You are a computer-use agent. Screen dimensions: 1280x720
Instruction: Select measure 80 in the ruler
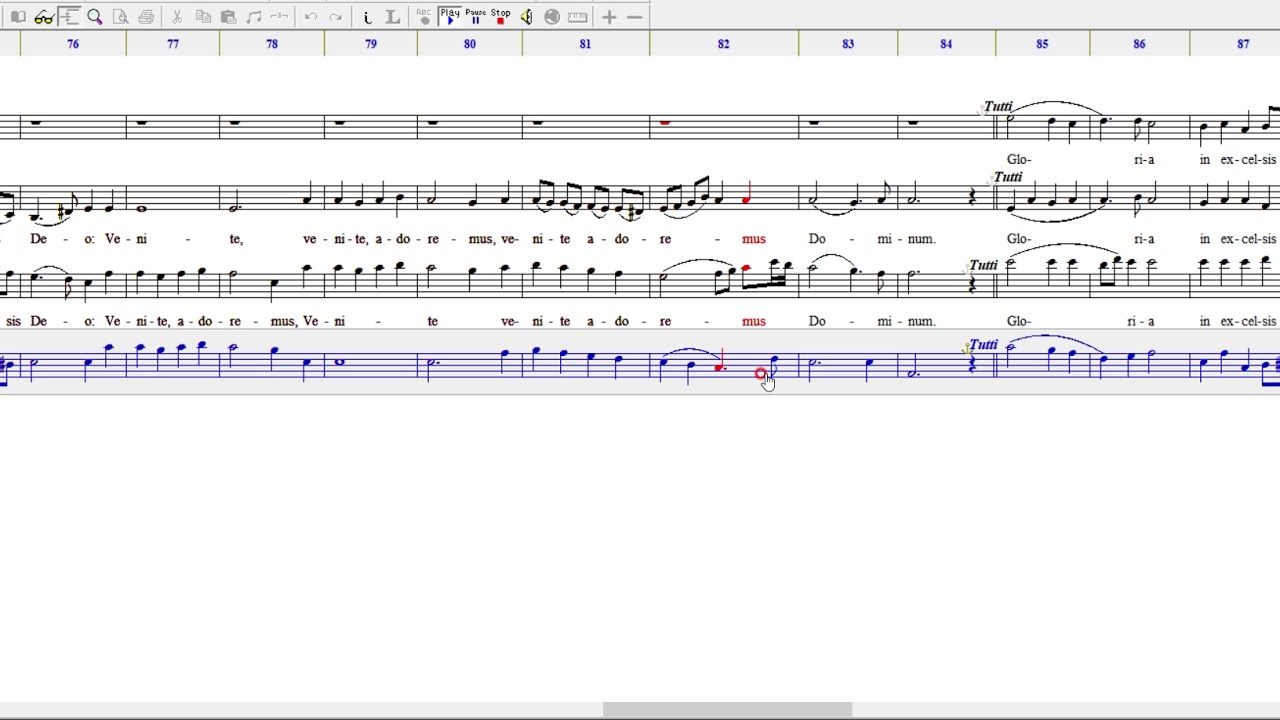tap(470, 44)
